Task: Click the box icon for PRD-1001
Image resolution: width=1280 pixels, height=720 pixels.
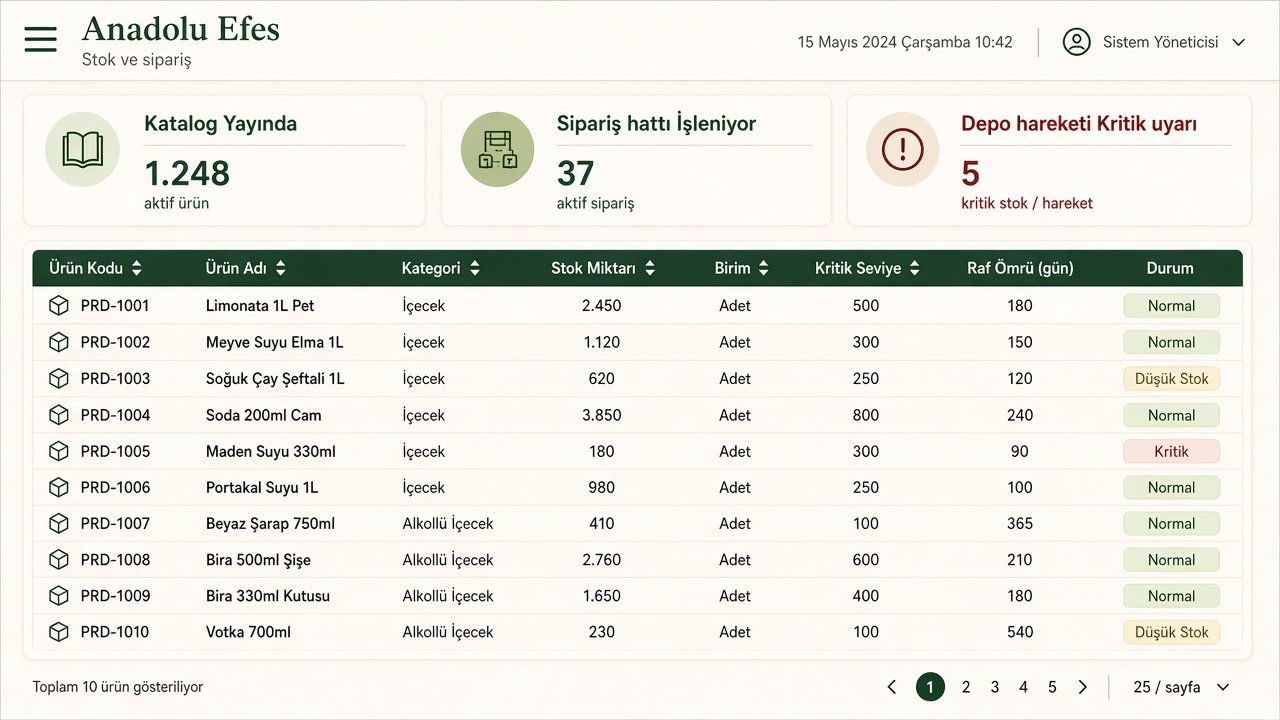Action: coord(59,306)
